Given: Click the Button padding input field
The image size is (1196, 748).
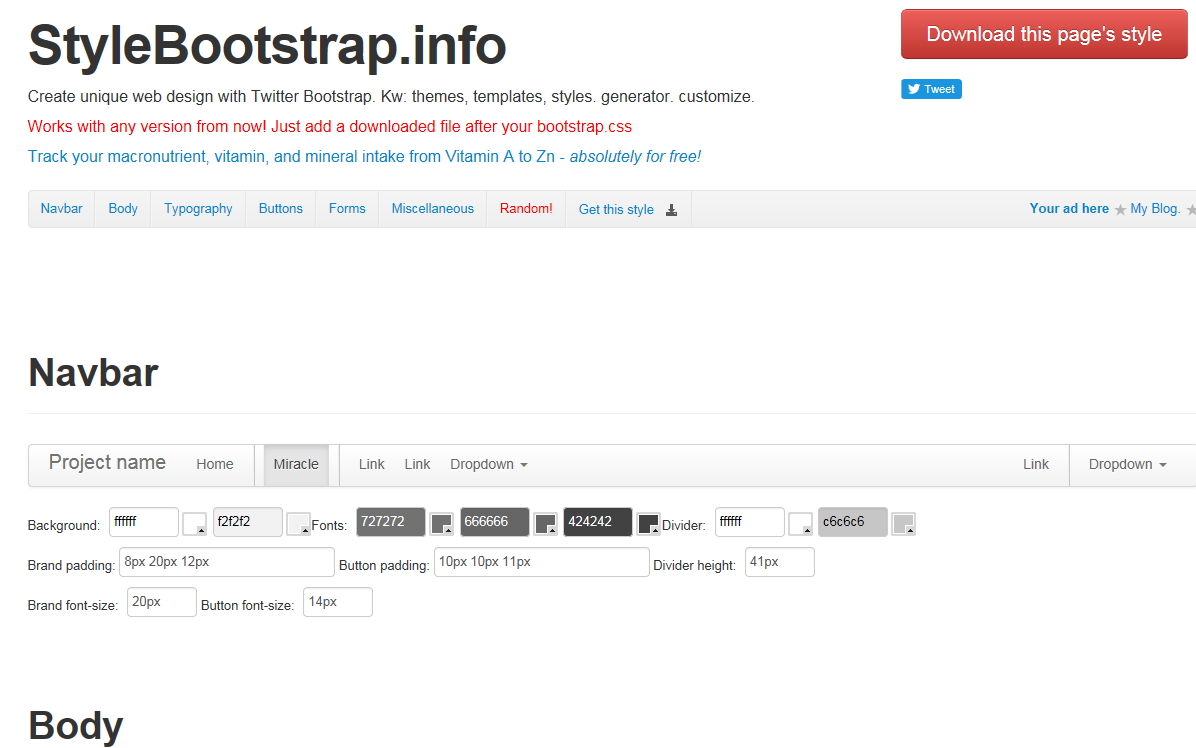Looking at the screenshot, I should (x=542, y=562).
